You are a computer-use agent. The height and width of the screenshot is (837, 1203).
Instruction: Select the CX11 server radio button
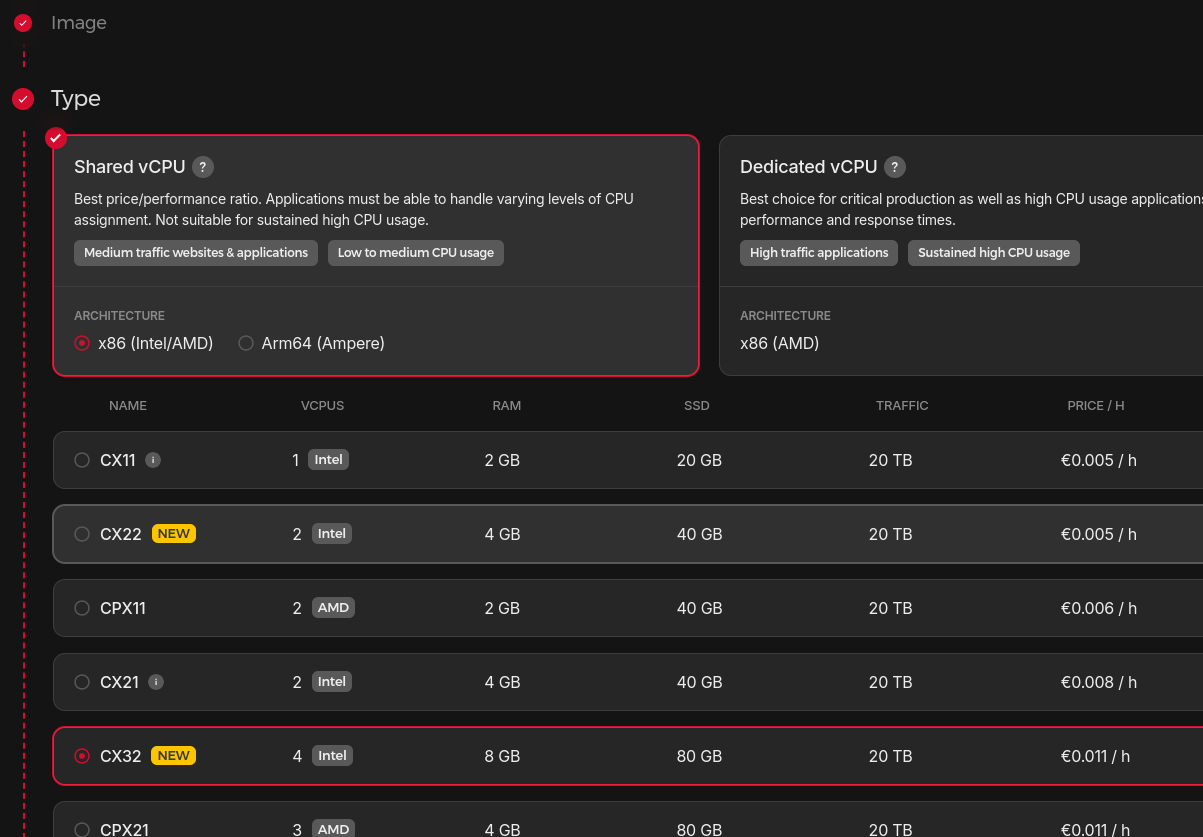tap(82, 460)
